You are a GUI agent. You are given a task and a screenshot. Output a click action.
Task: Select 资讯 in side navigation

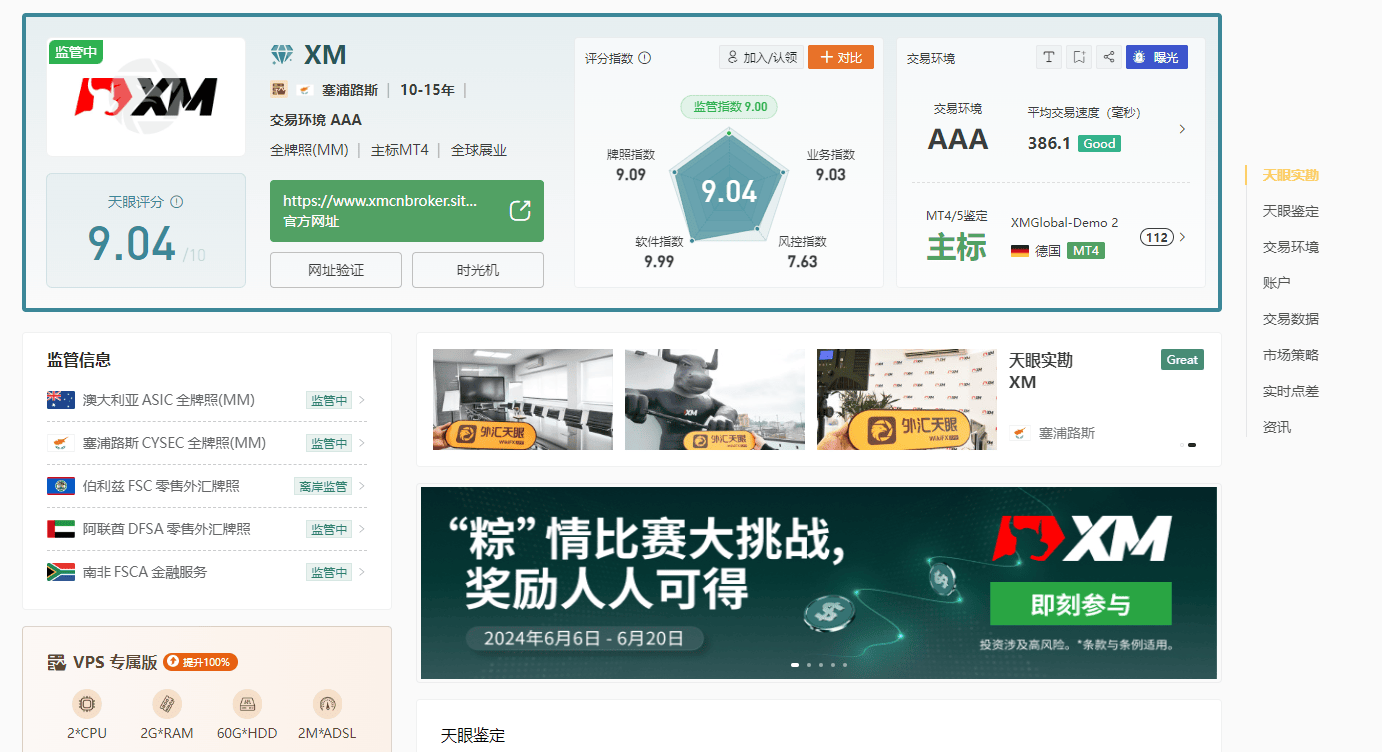click(1277, 427)
